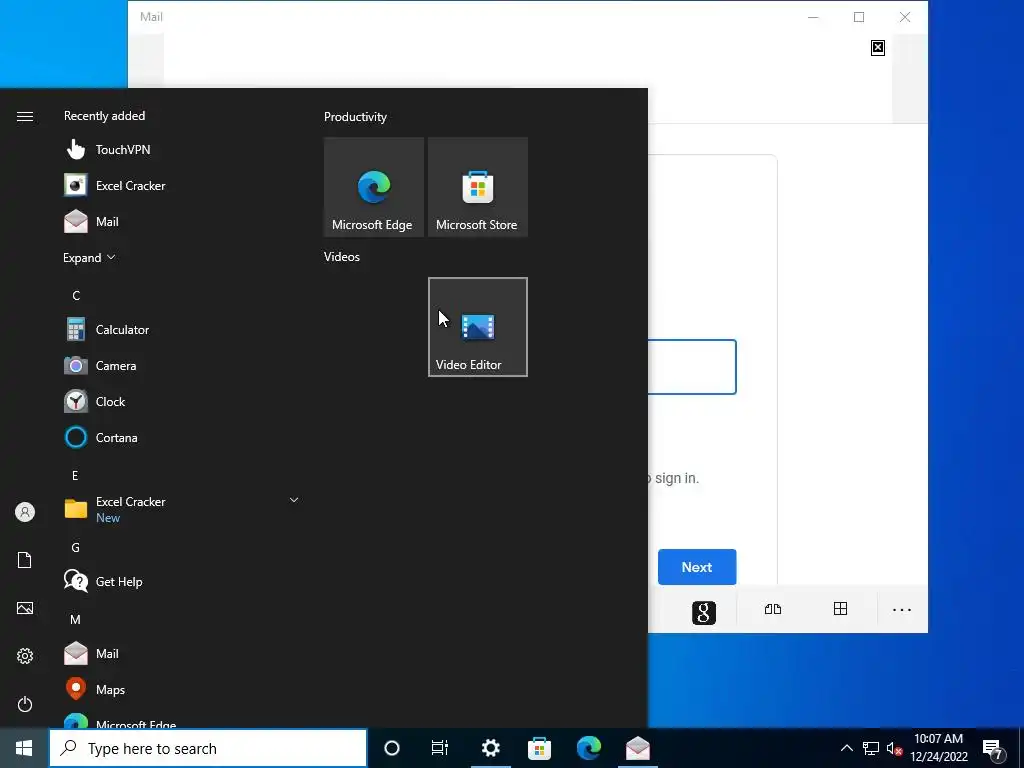Jump to letter M app group
1024x768 pixels.
click(76, 620)
